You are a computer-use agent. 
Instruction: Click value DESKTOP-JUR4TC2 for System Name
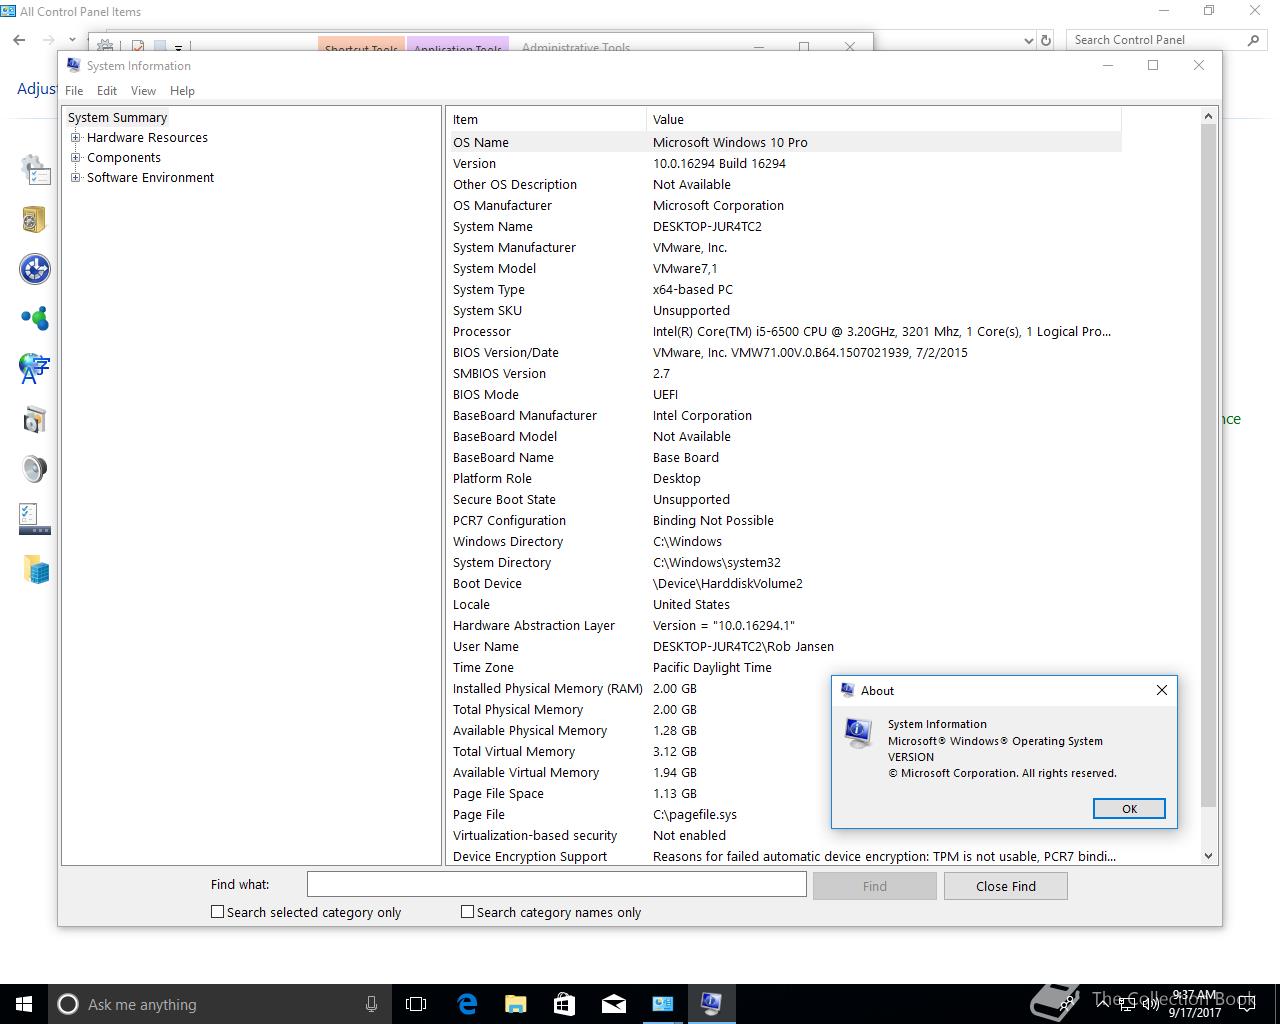[x=707, y=226]
